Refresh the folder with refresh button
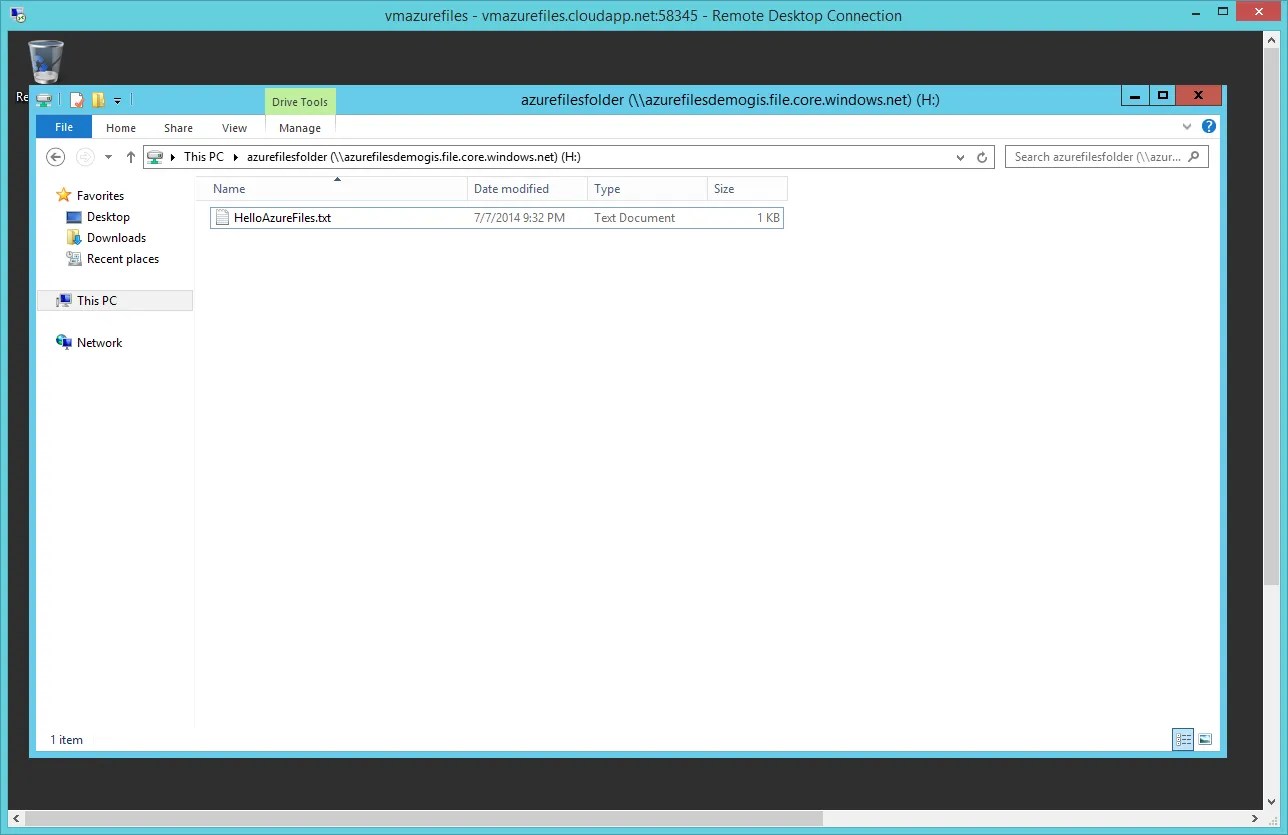1288x835 pixels. (x=982, y=157)
